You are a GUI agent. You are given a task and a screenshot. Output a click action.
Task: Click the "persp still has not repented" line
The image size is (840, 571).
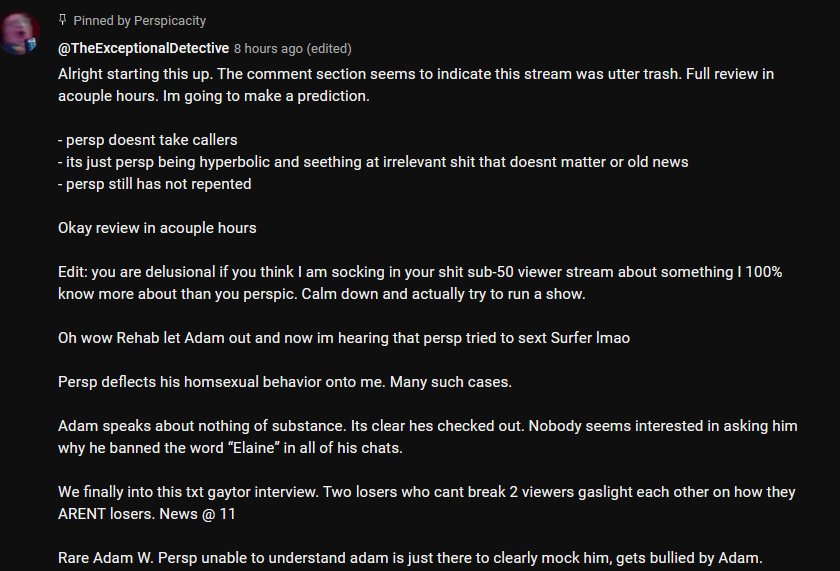pos(155,184)
